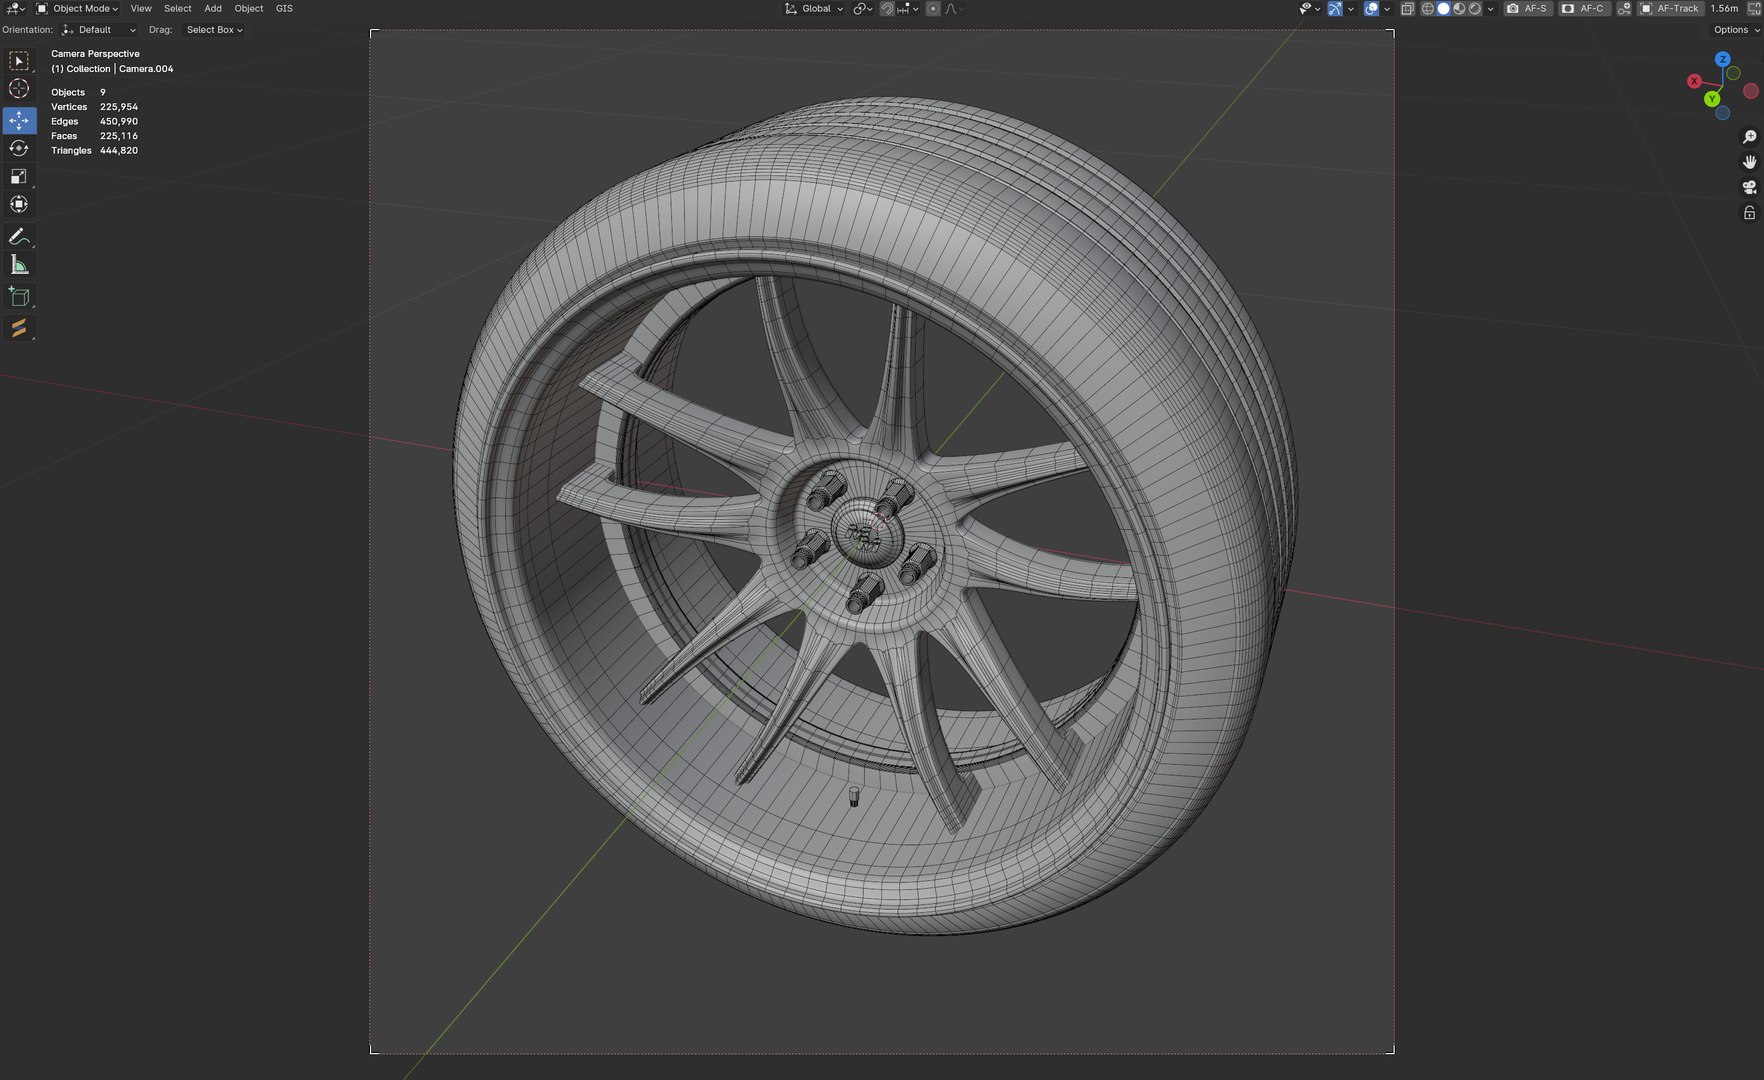Pick the Add Cube tool
Viewport: 1764px width, 1080px height.
(19, 297)
